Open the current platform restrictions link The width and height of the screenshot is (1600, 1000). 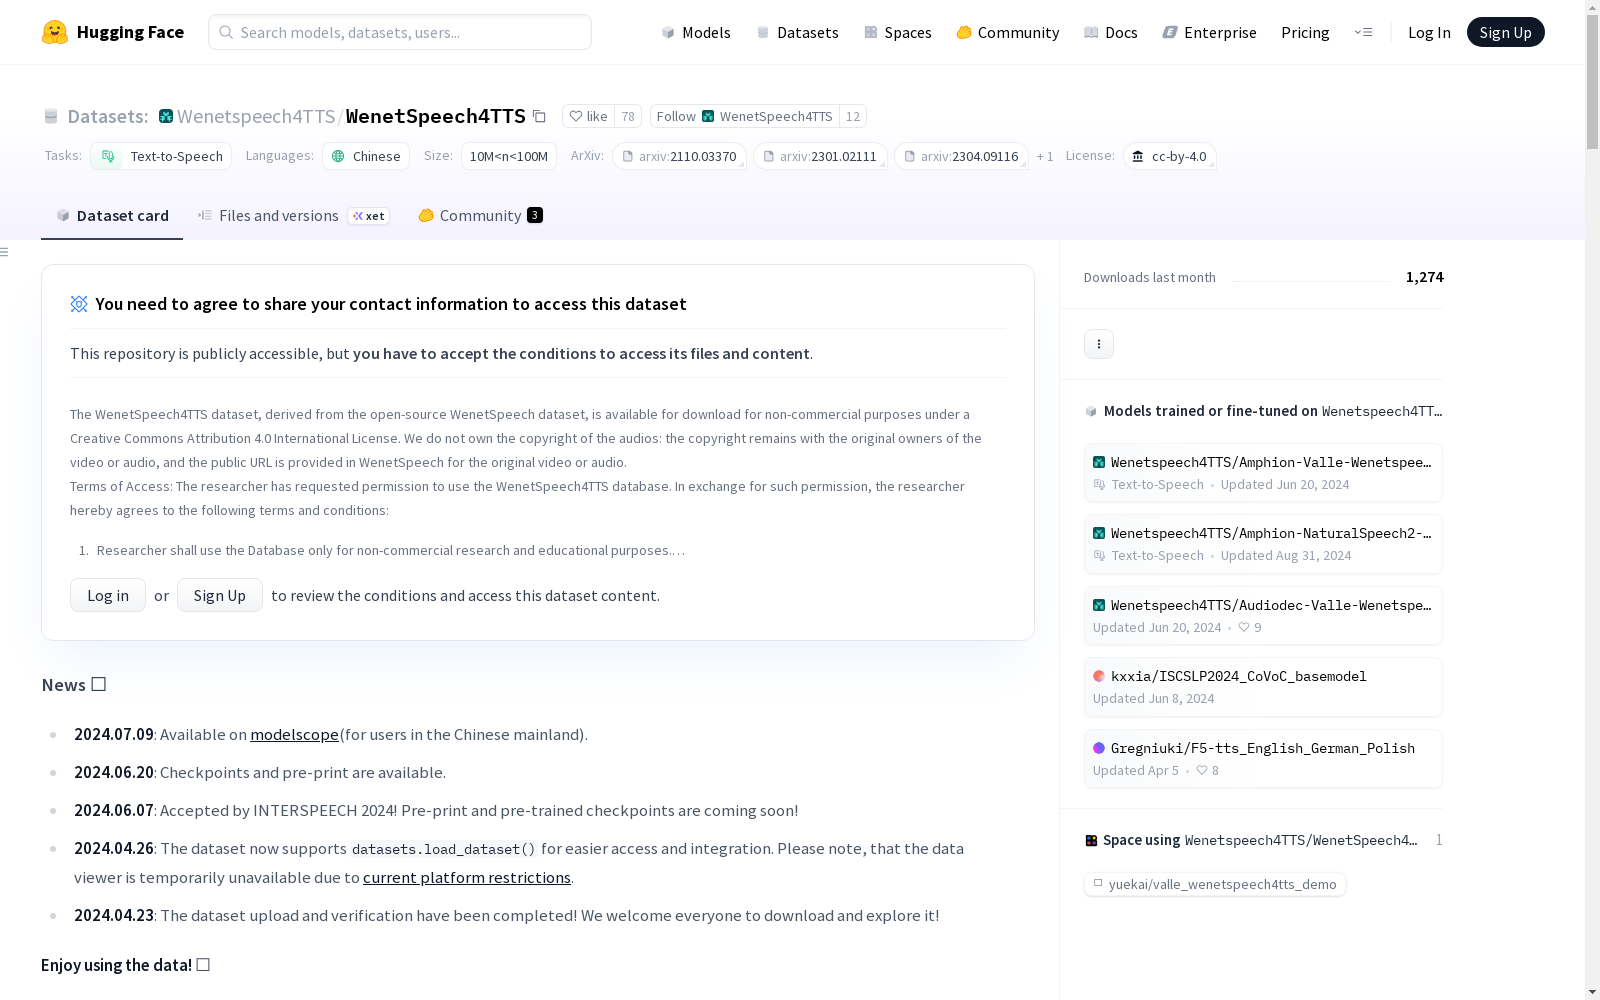(x=467, y=877)
